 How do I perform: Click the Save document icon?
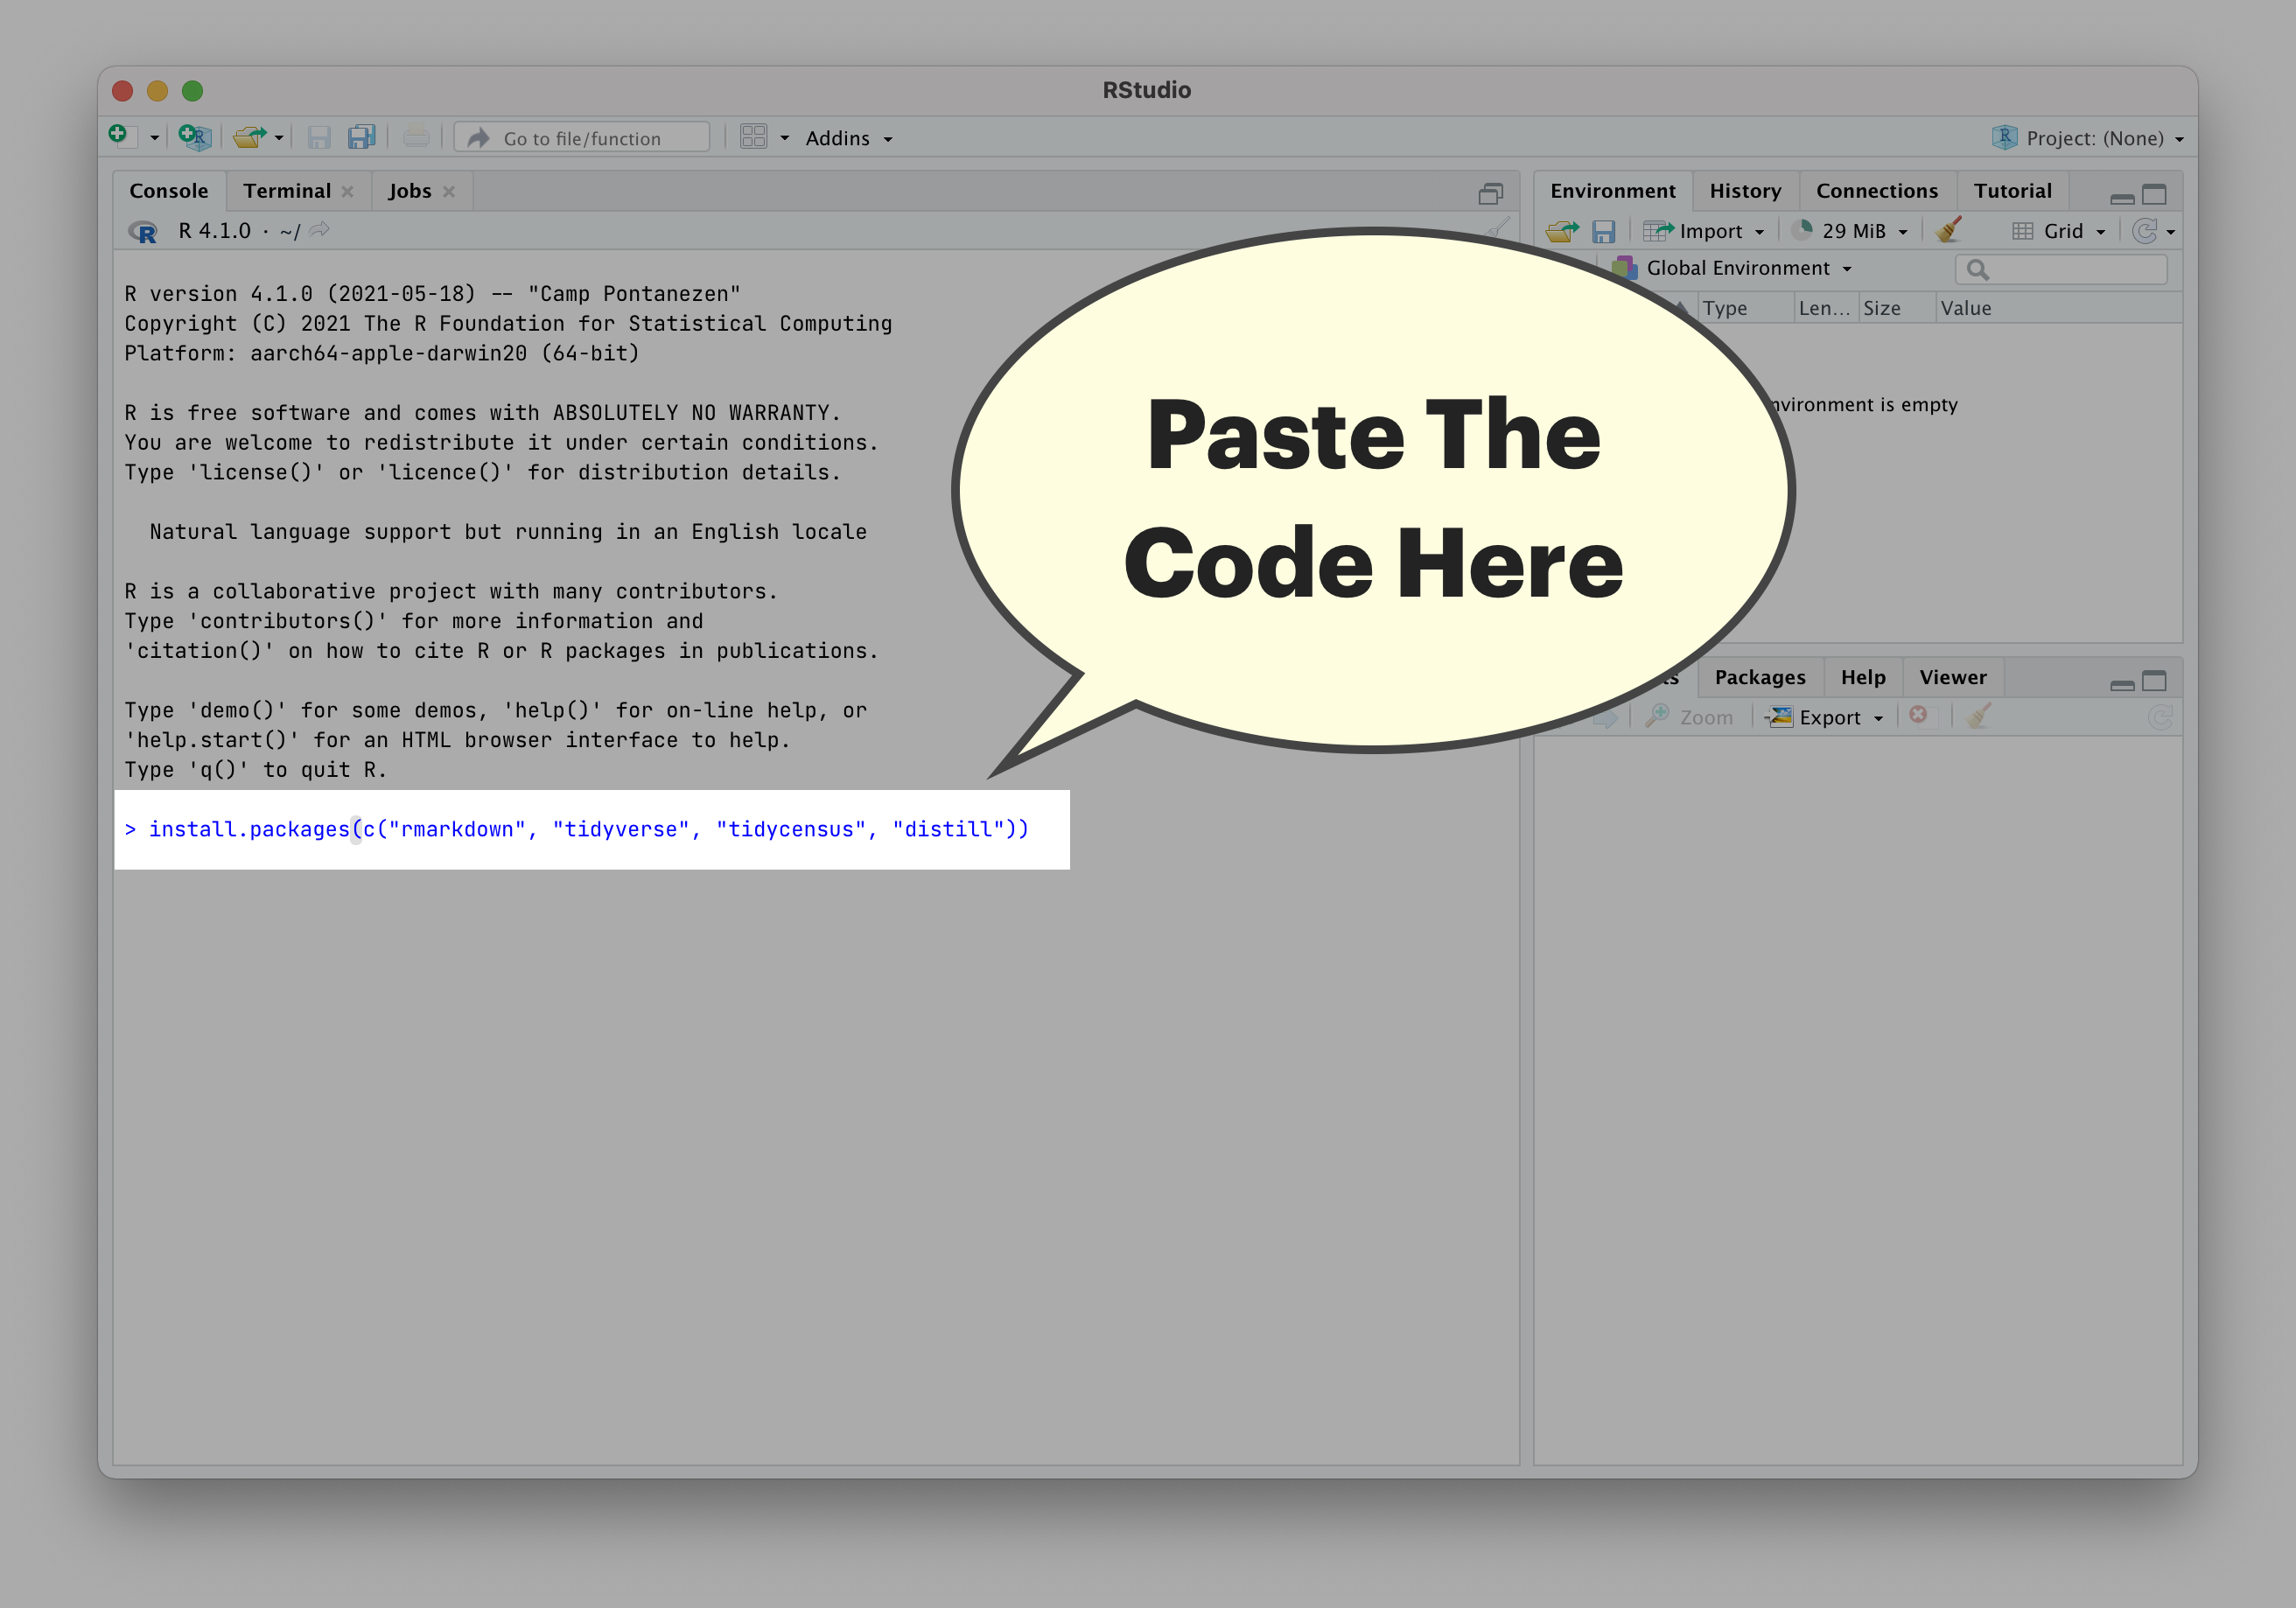[x=319, y=137]
